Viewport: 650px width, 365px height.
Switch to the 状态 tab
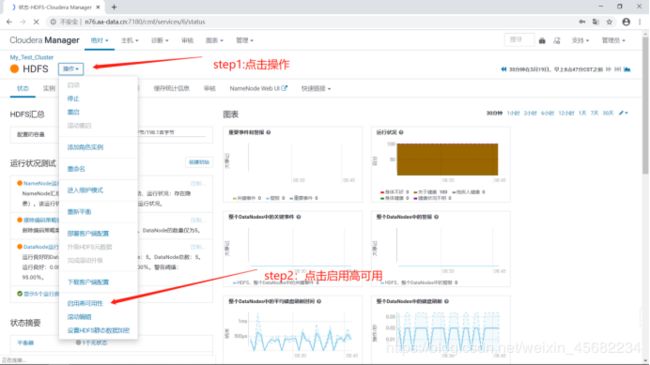tap(23, 88)
